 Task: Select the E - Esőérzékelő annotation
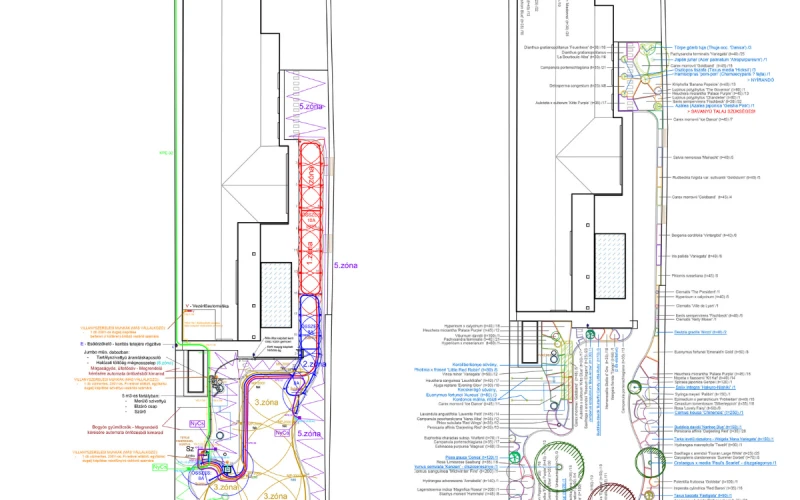pos(144,342)
